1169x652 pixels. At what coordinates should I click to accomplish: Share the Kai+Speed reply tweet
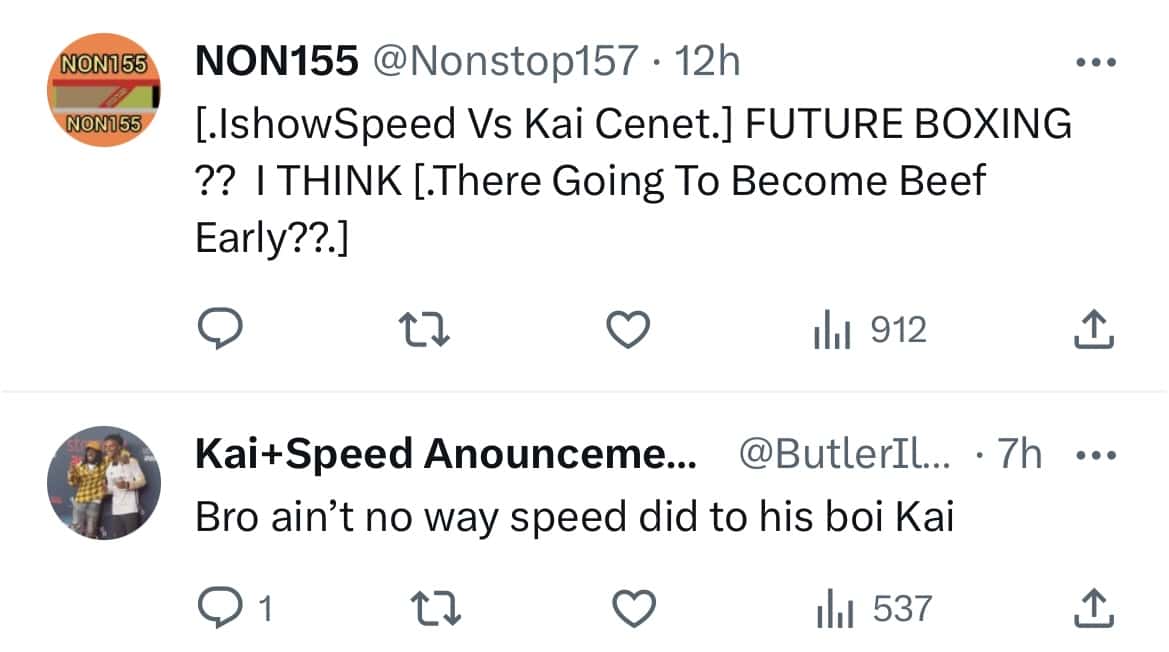click(x=1093, y=608)
